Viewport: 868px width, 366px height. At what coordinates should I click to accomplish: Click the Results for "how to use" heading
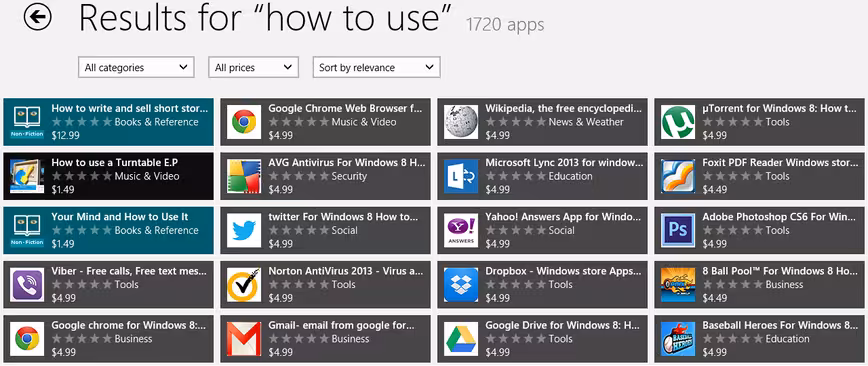pyautogui.click(x=265, y=18)
